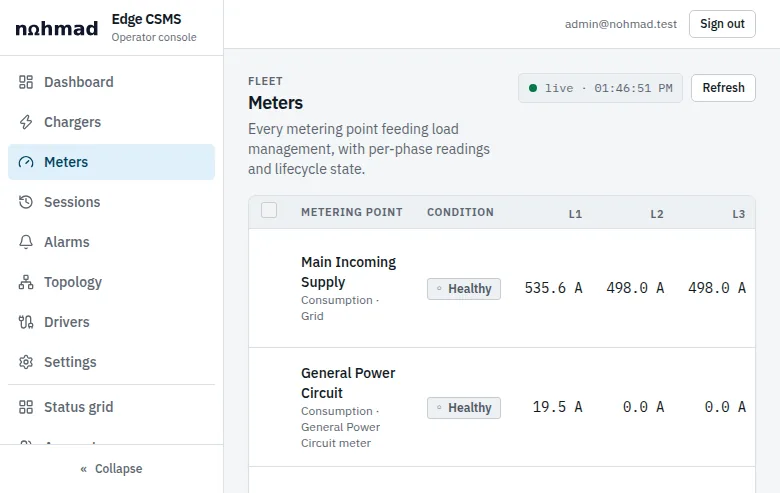This screenshot has width=780, height=493.
Task: Click the Dashboard grid icon
Action: pyautogui.click(x=26, y=82)
